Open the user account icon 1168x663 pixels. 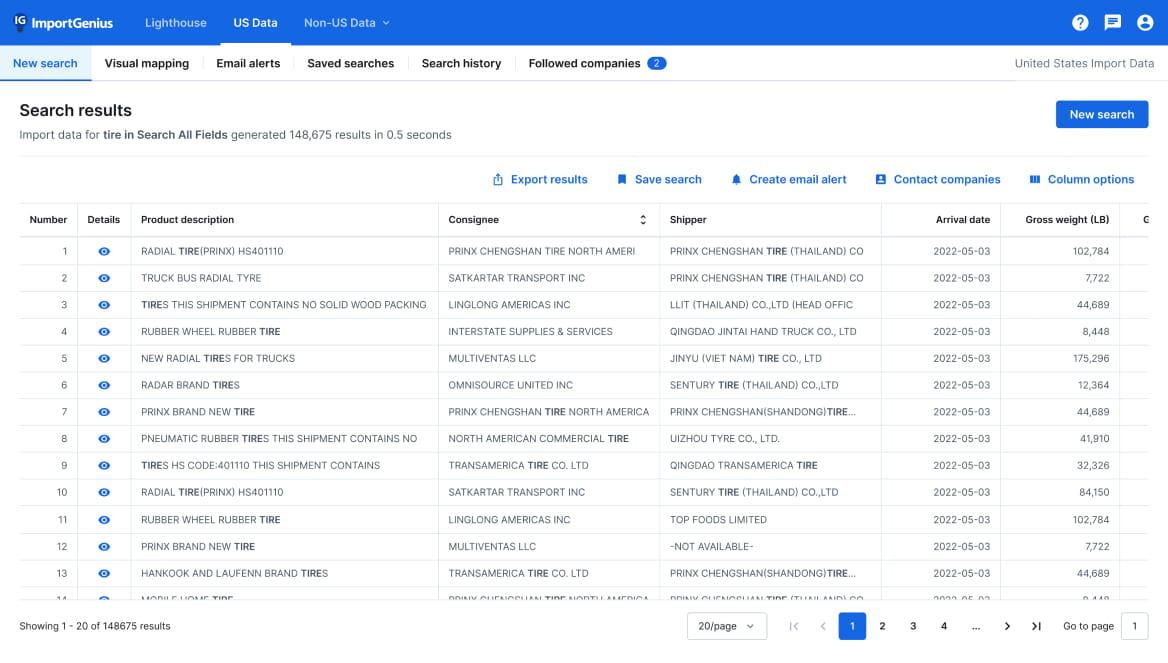click(1145, 22)
